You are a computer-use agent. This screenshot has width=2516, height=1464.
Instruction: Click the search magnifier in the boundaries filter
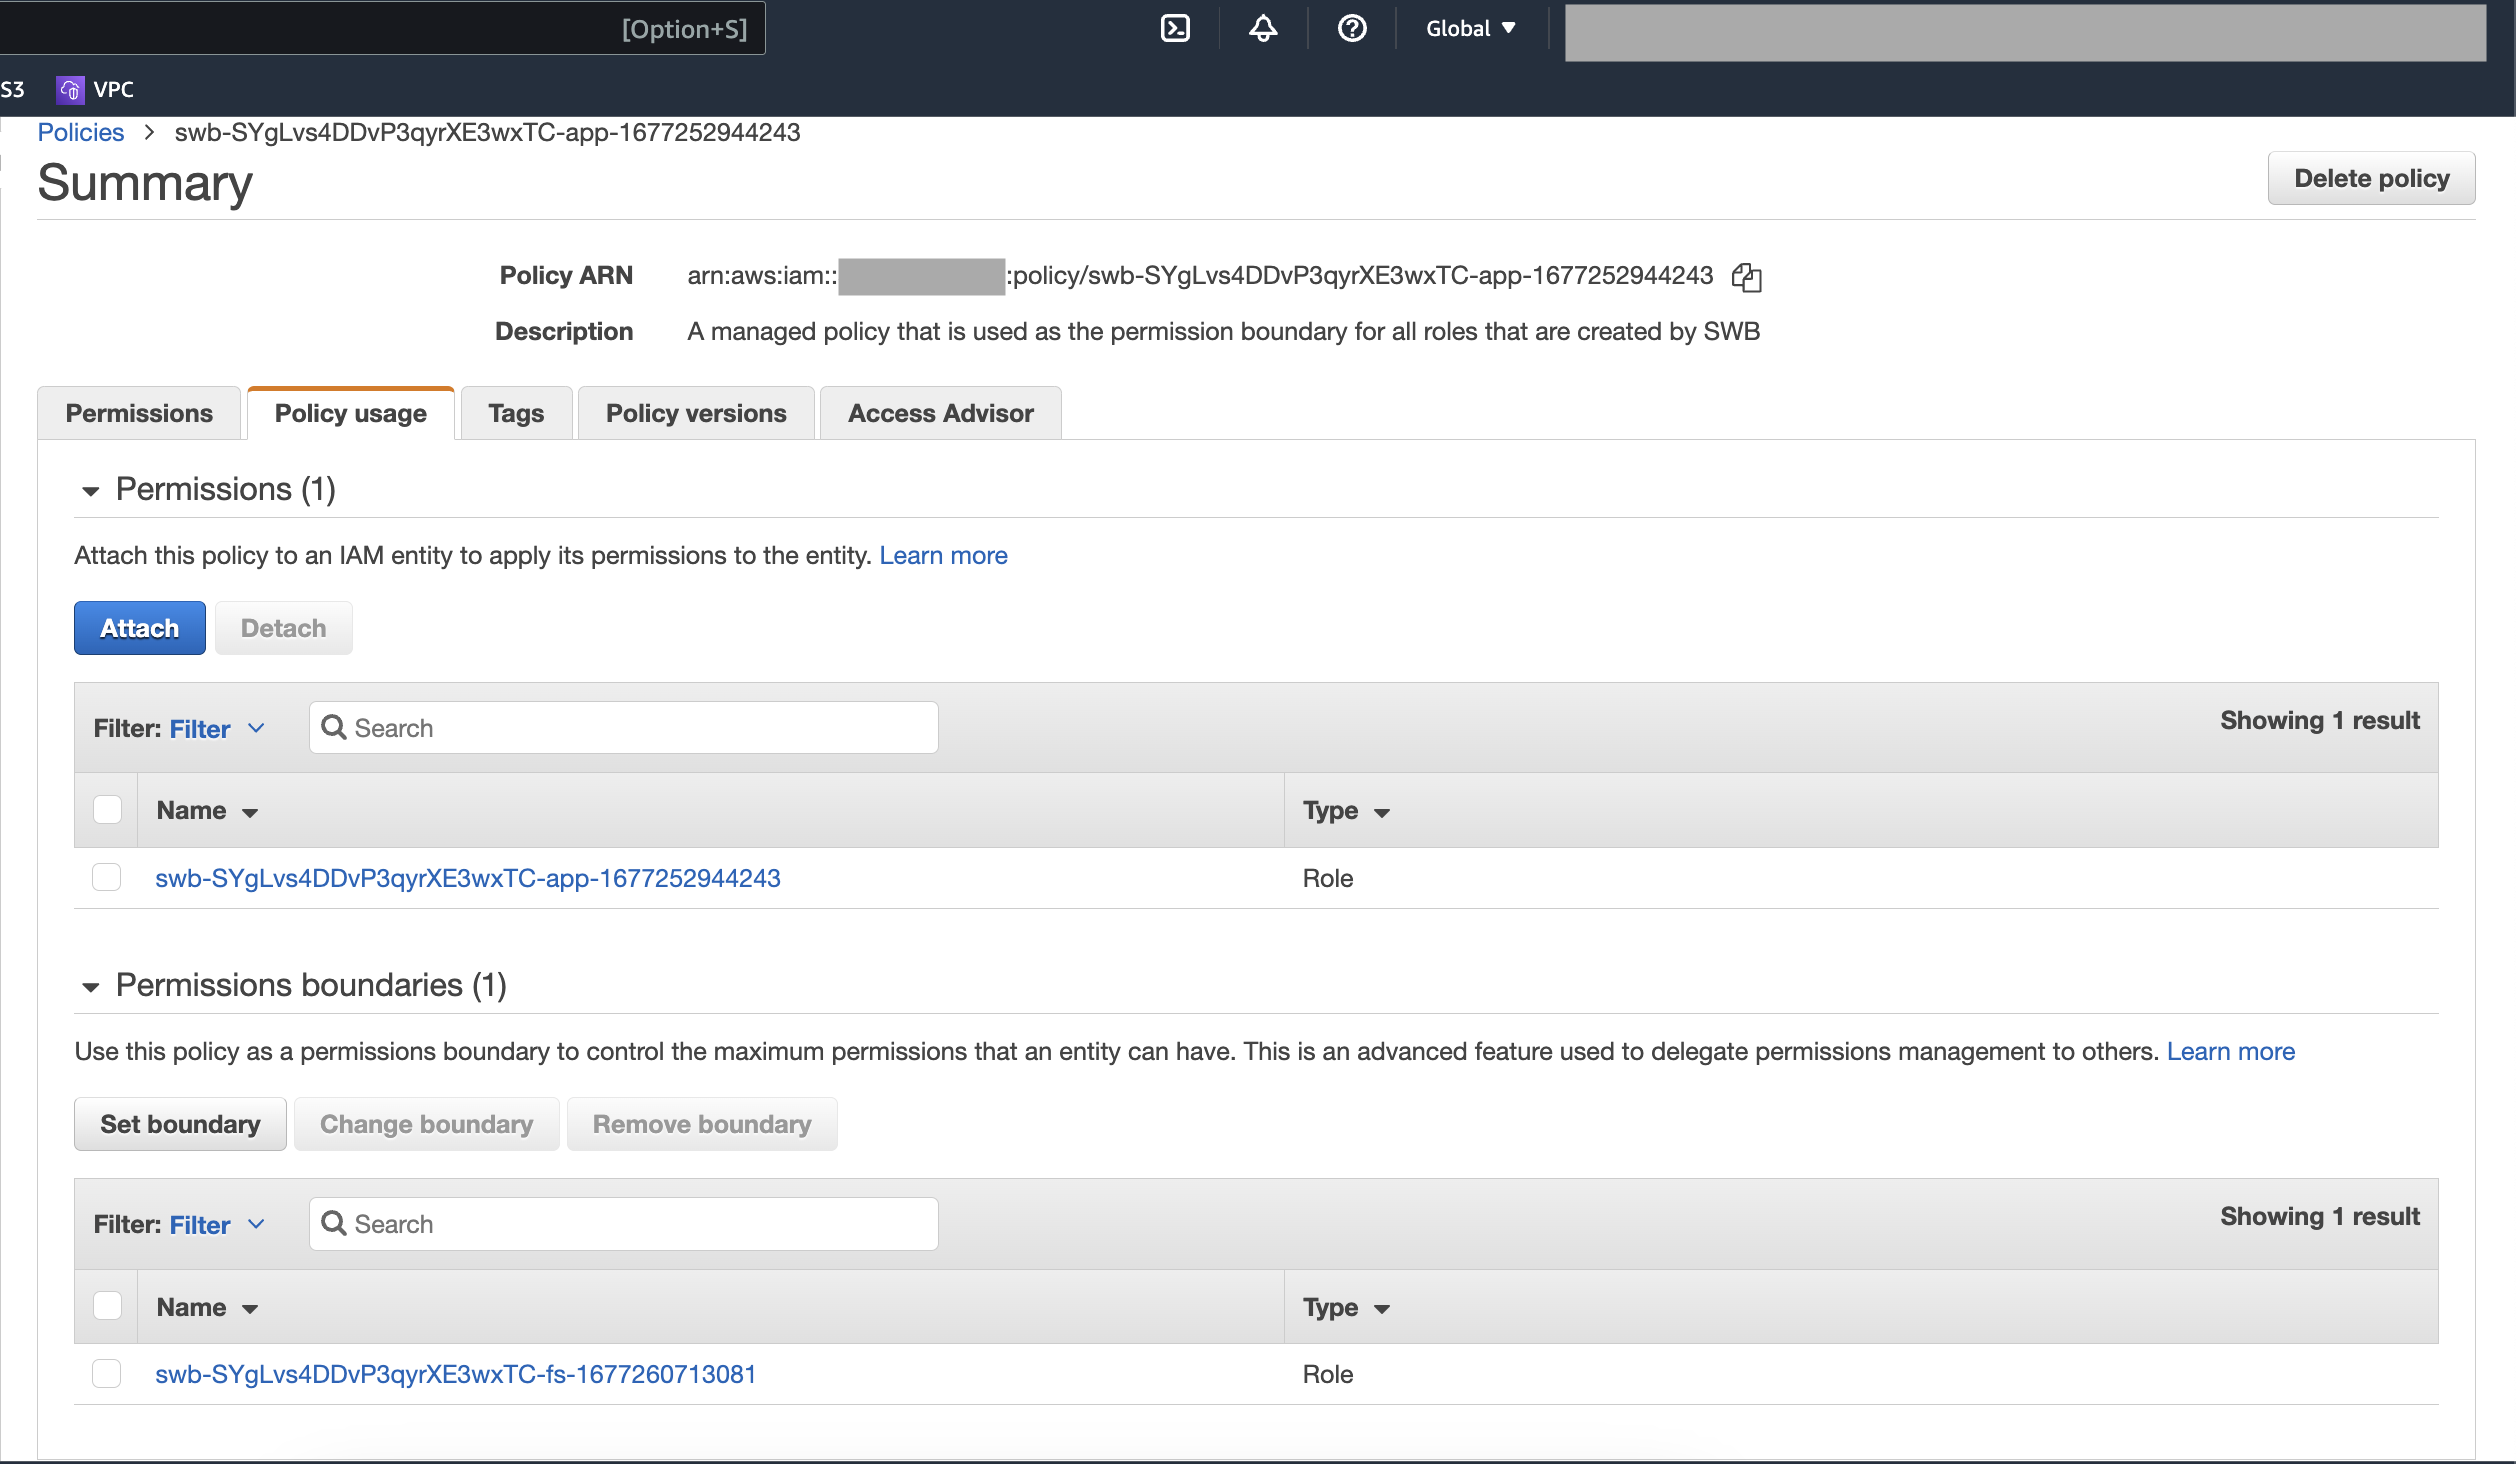(x=333, y=1223)
